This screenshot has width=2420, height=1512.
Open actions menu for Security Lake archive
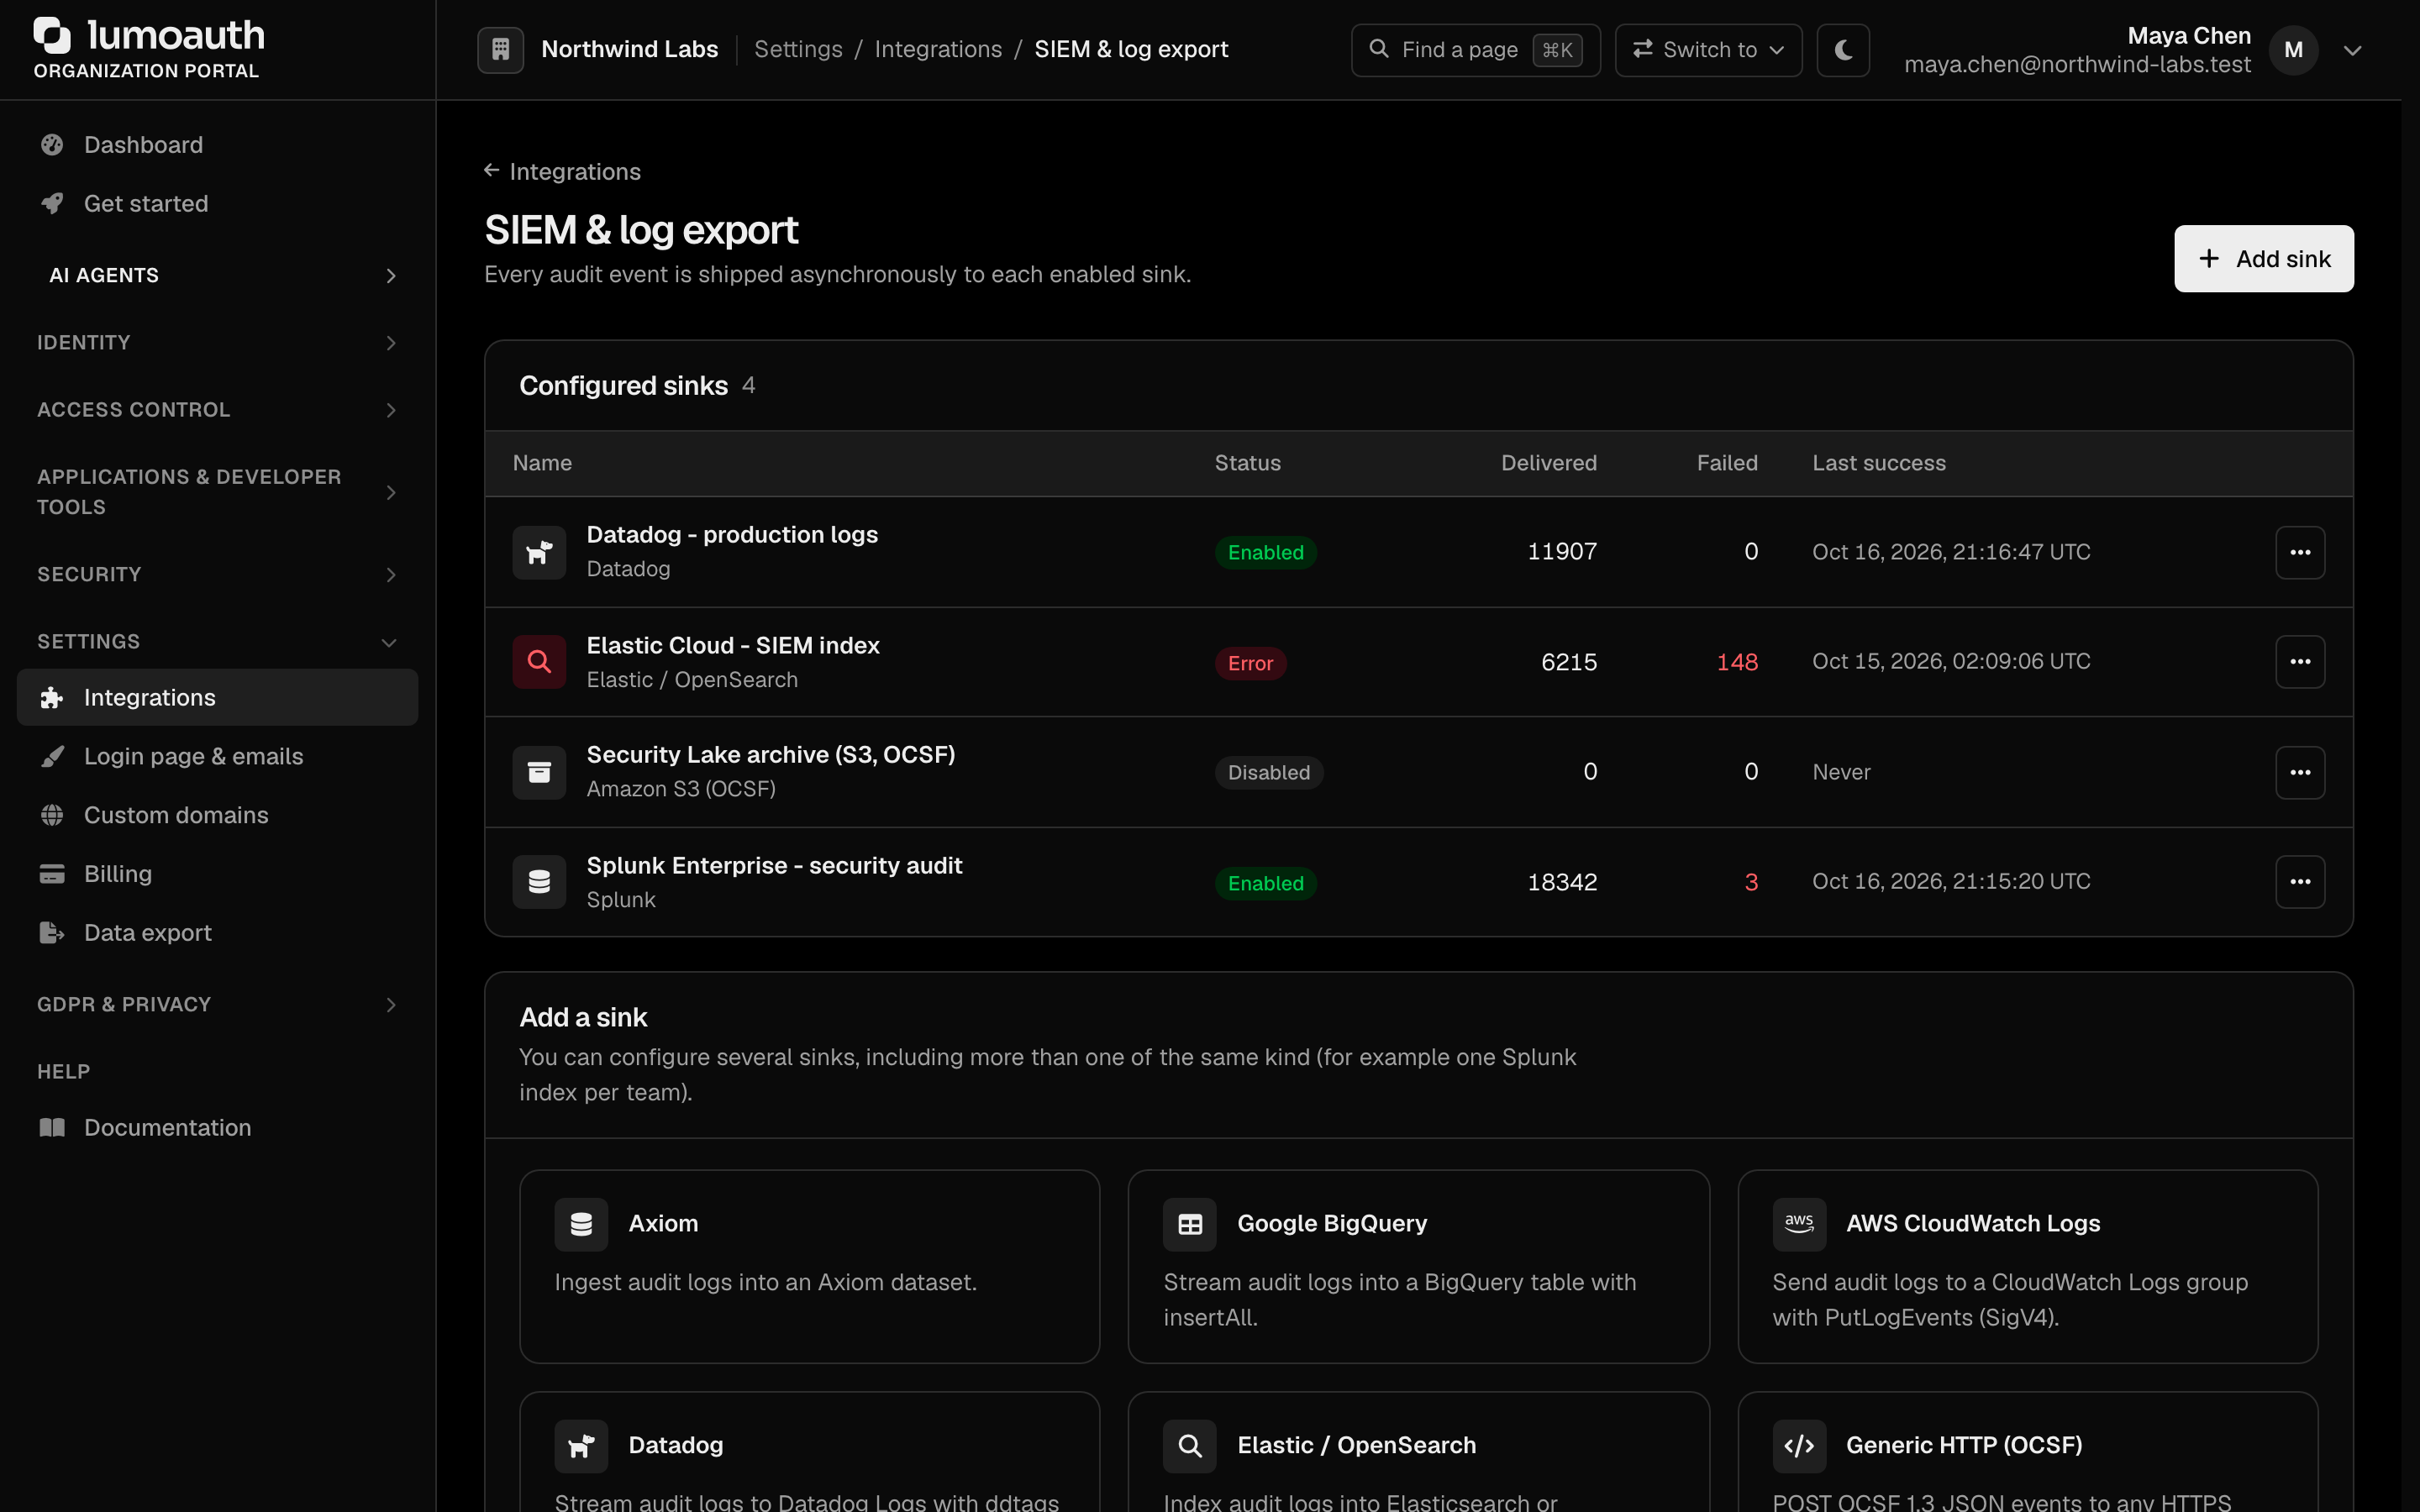[x=2300, y=772]
